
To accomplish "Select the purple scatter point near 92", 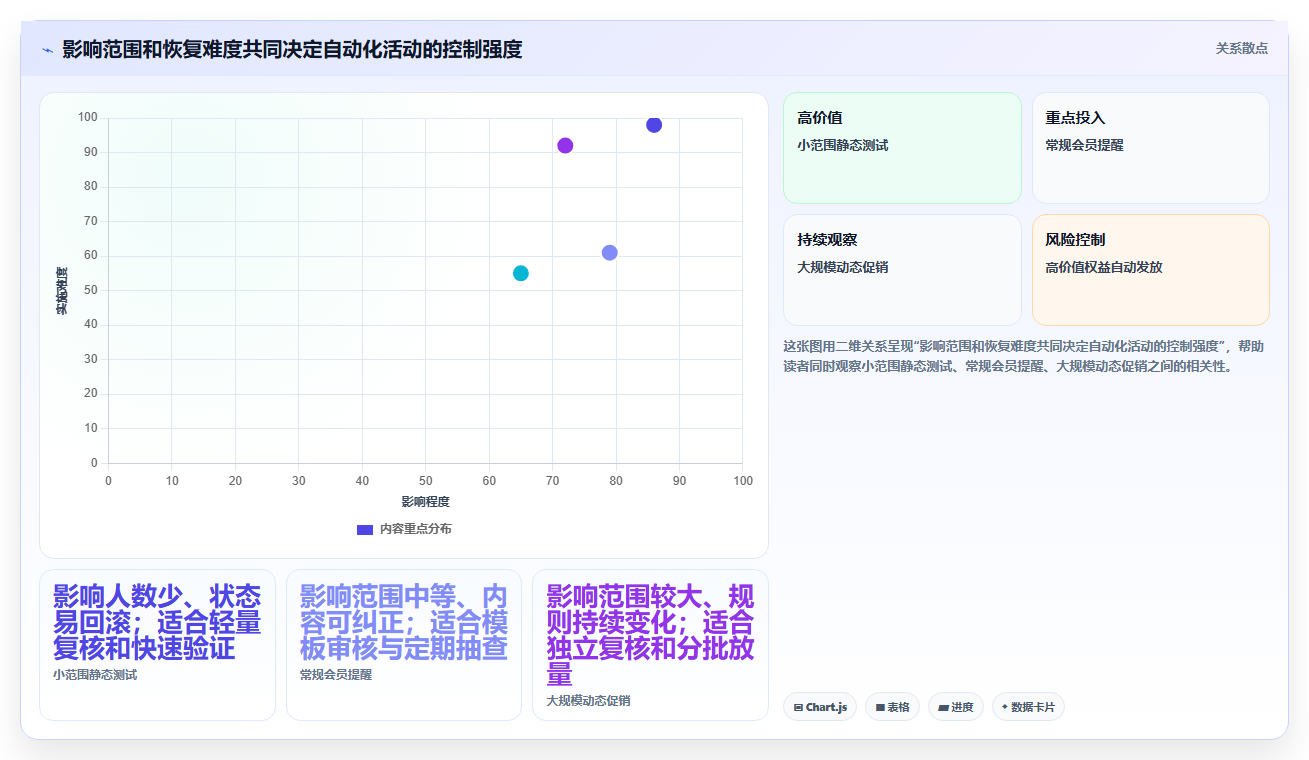I will (565, 146).
